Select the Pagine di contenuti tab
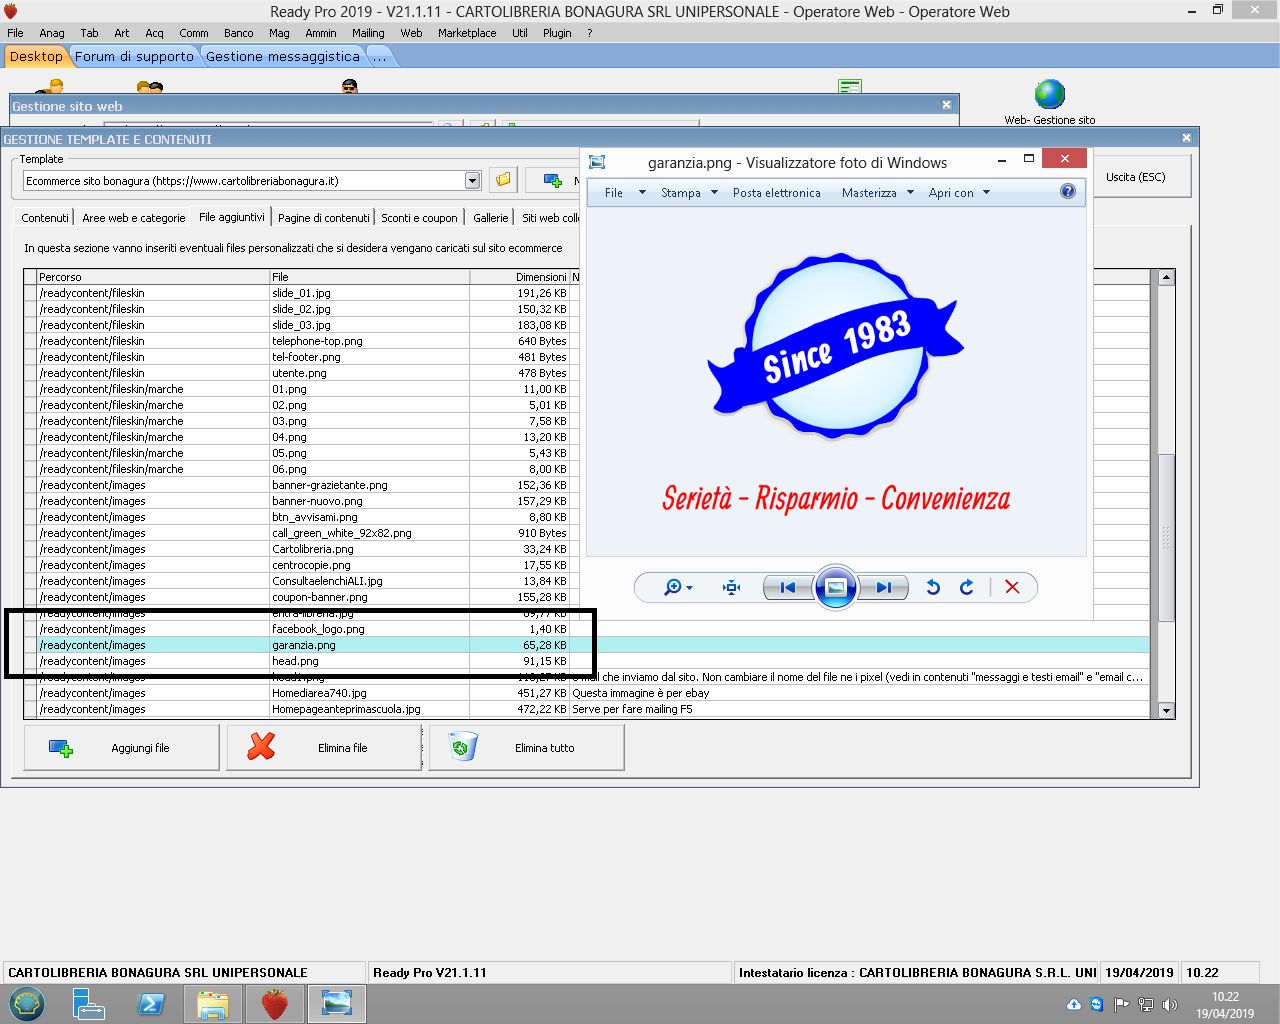This screenshot has height=1024, width=1280. coord(324,217)
